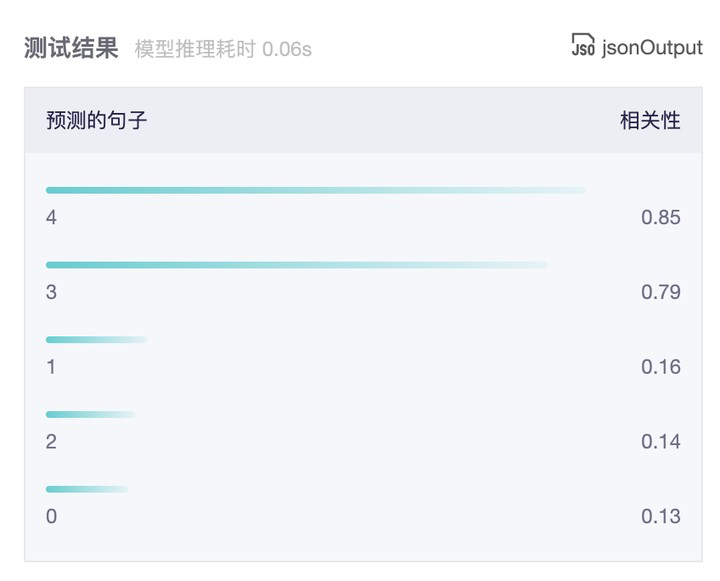Click the 0.16 relevance score
720x581 pixels.
pos(661,367)
